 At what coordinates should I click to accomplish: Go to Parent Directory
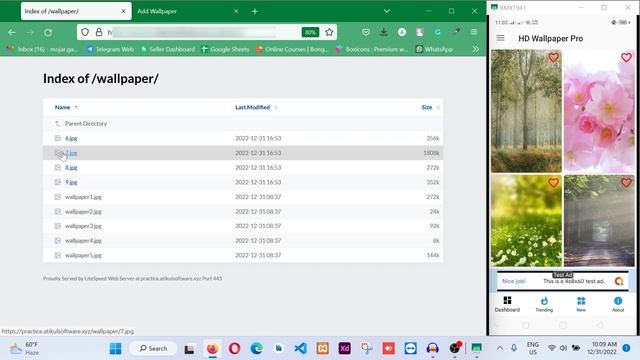coord(86,123)
